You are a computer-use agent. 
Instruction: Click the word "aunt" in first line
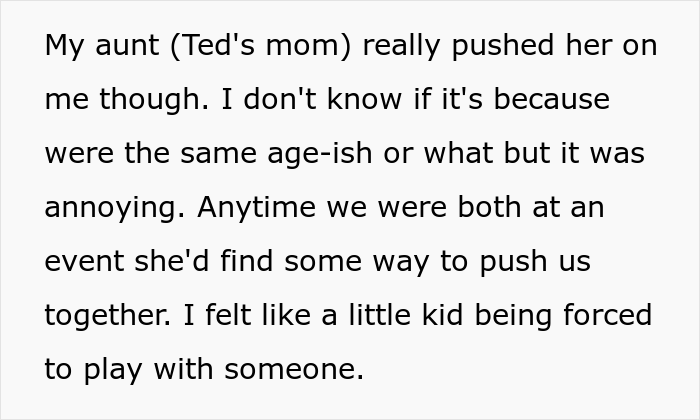point(127,46)
